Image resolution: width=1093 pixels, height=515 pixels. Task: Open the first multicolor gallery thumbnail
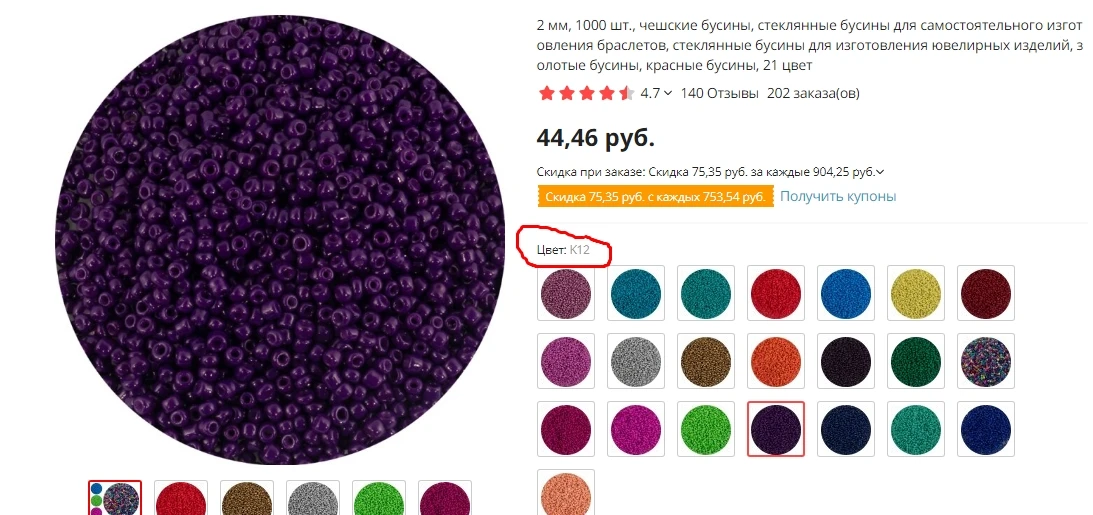click(115, 498)
